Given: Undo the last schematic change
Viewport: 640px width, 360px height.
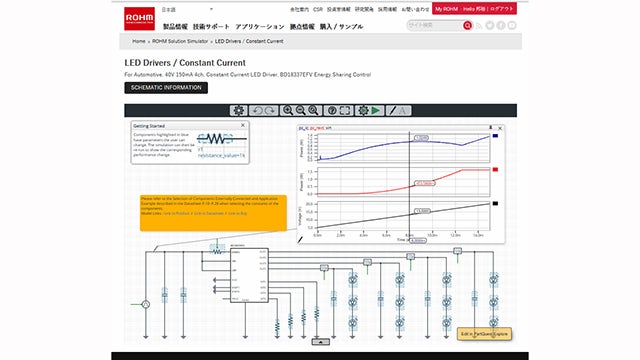Looking at the screenshot, I should 257,110.
